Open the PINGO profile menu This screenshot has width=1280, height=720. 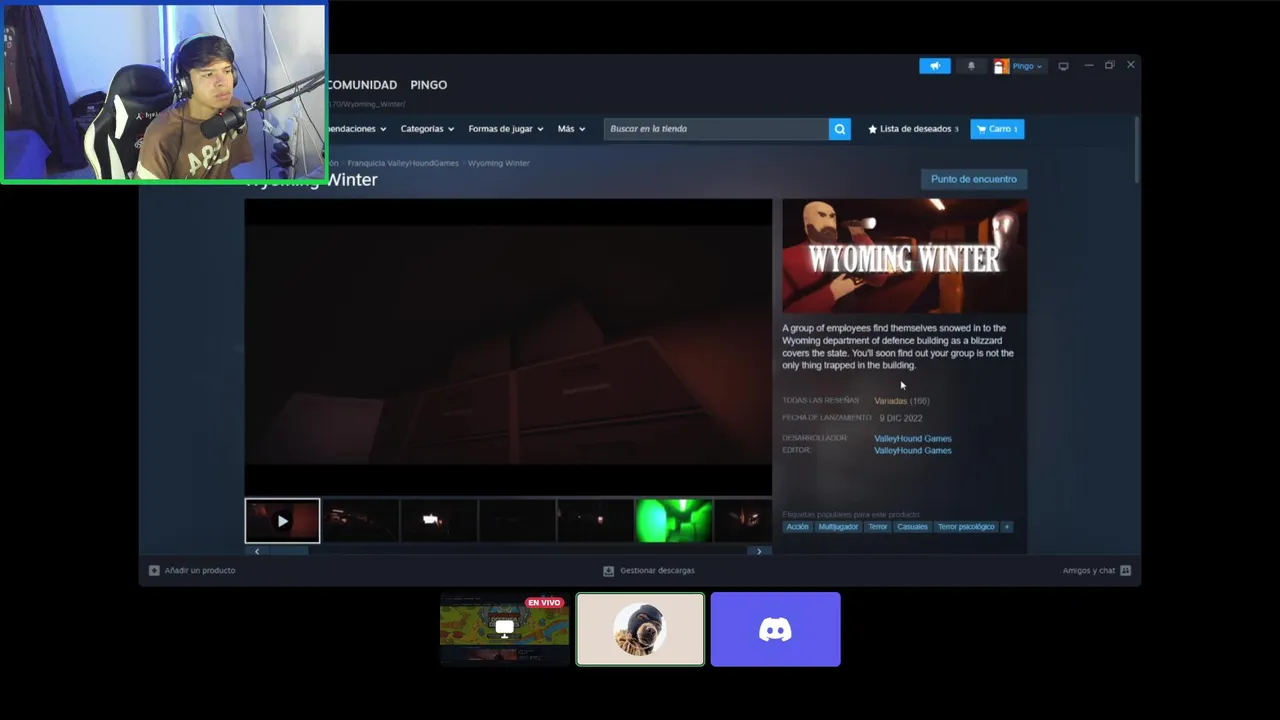428,85
